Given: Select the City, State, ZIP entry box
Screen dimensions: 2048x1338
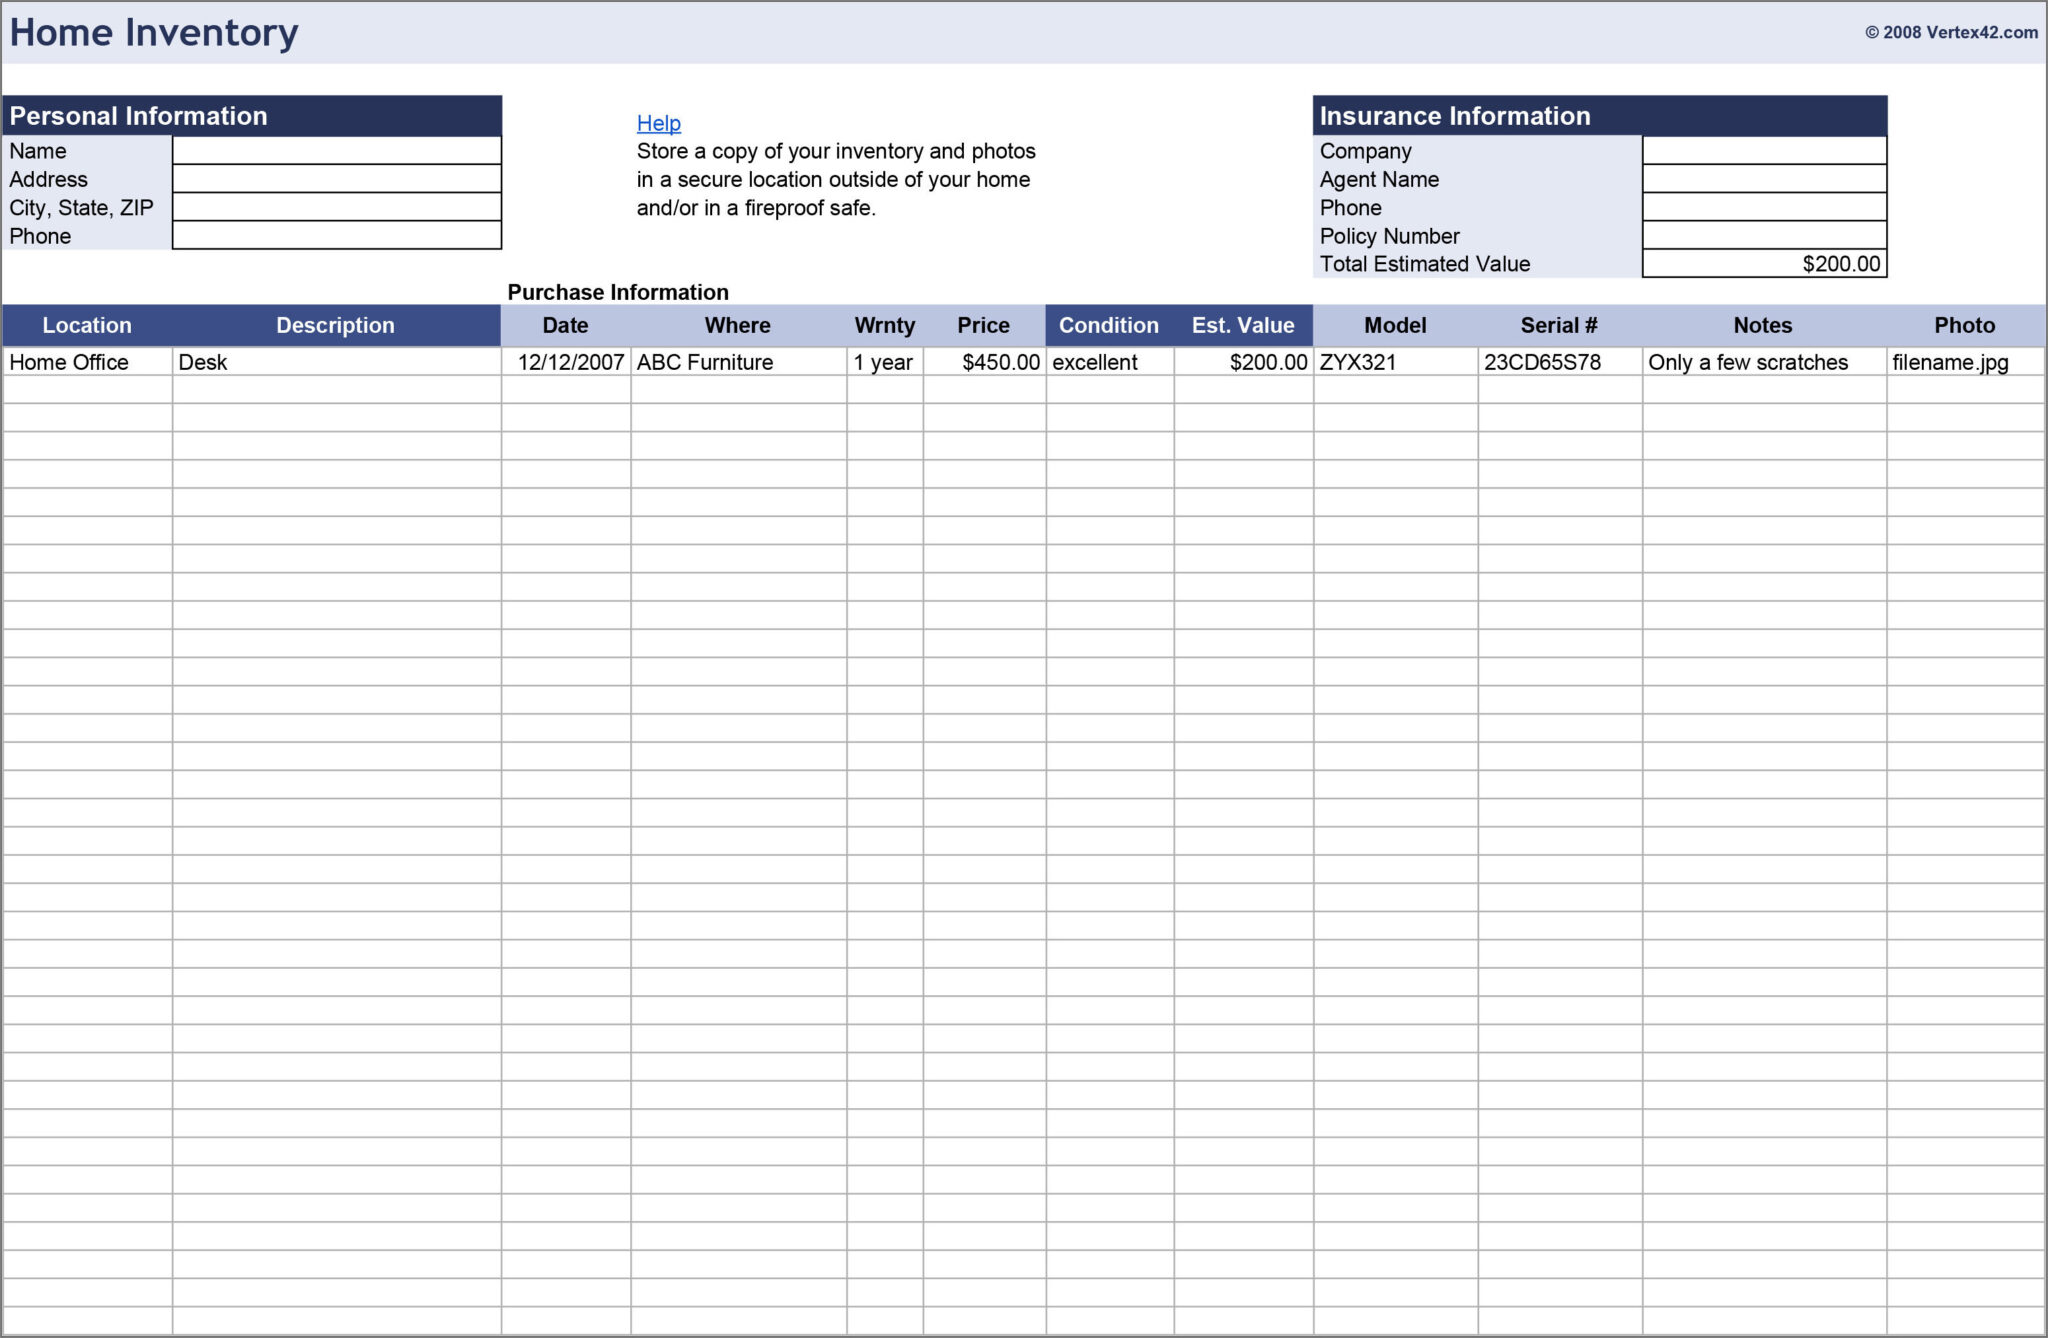Looking at the screenshot, I should [x=336, y=207].
